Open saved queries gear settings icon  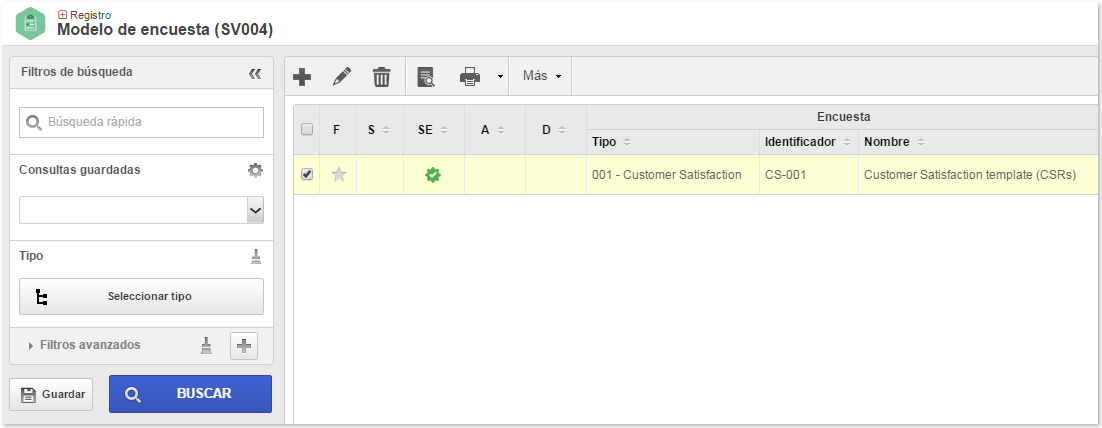point(256,170)
